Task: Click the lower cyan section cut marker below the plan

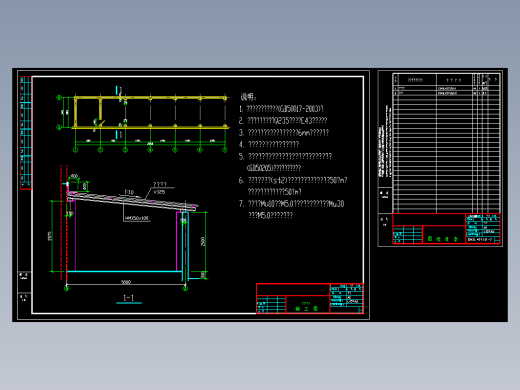Action: [117, 135]
